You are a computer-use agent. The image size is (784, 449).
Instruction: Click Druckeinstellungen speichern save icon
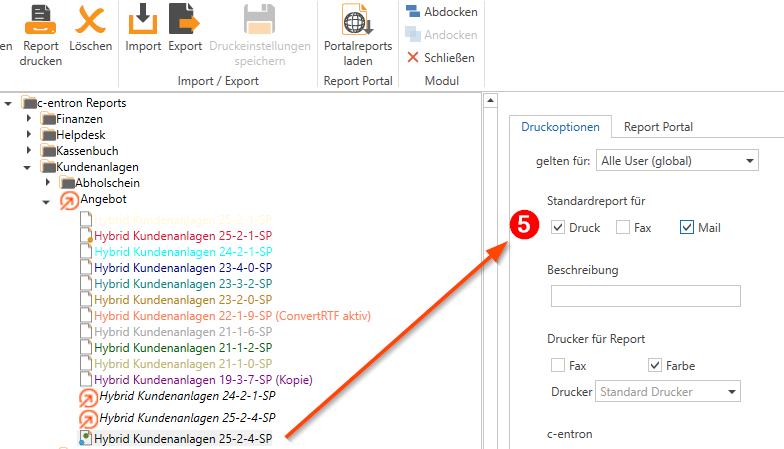coord(260,20)
